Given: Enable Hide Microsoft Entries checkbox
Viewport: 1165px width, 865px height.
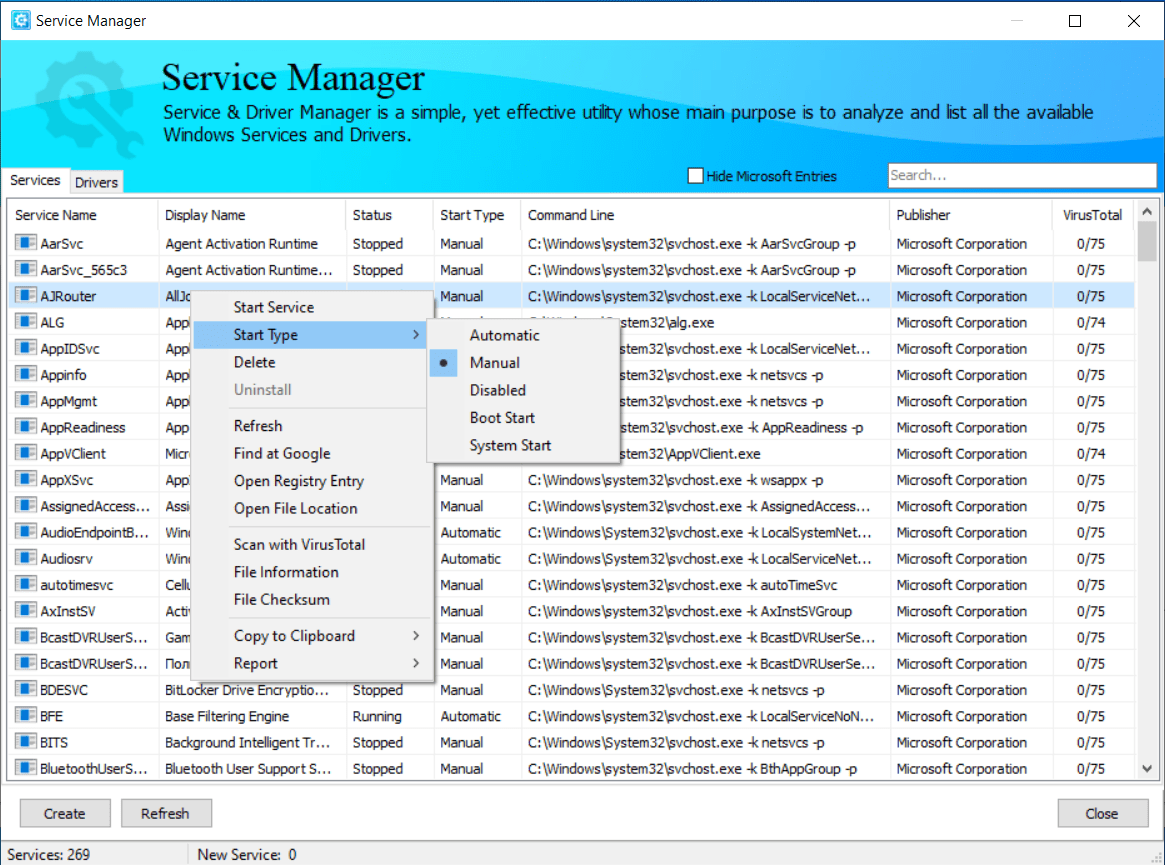Looking at the screenshot, I should tap(695, 176).
